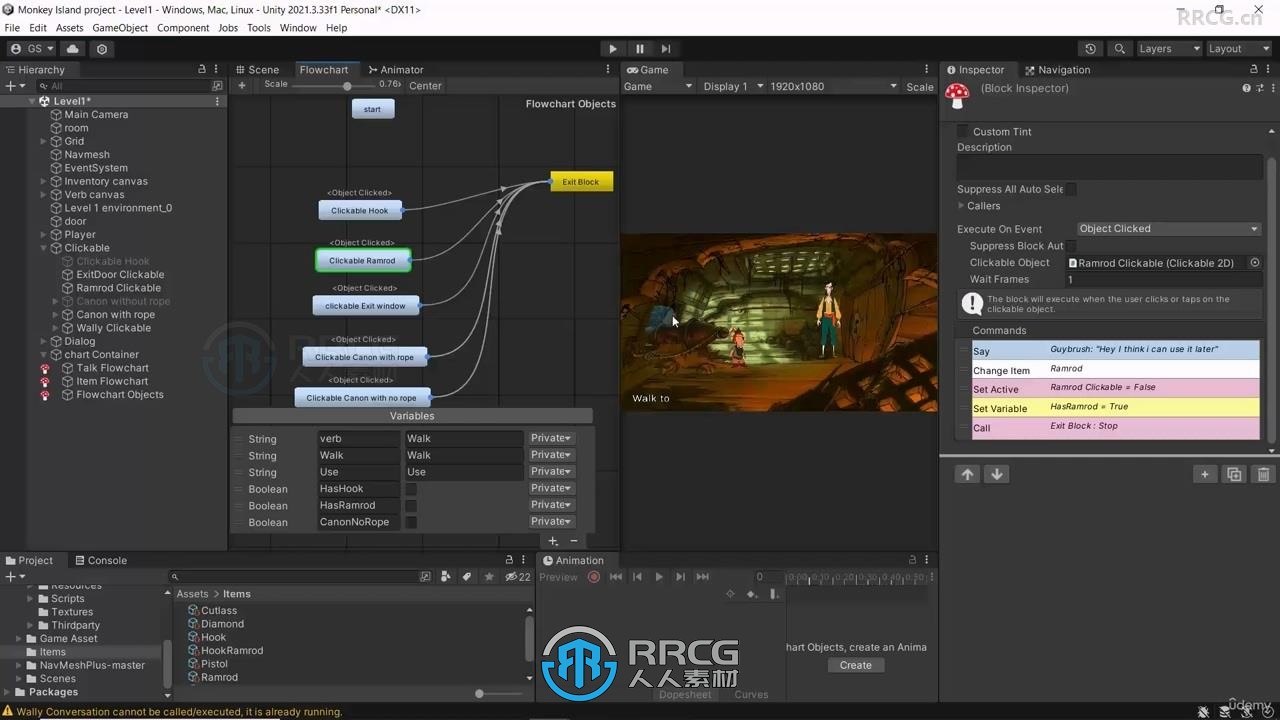Click the Center button in Flowchart toolbar
Image resolution: width=1280 pixels, height=720 pixels.
425,86
